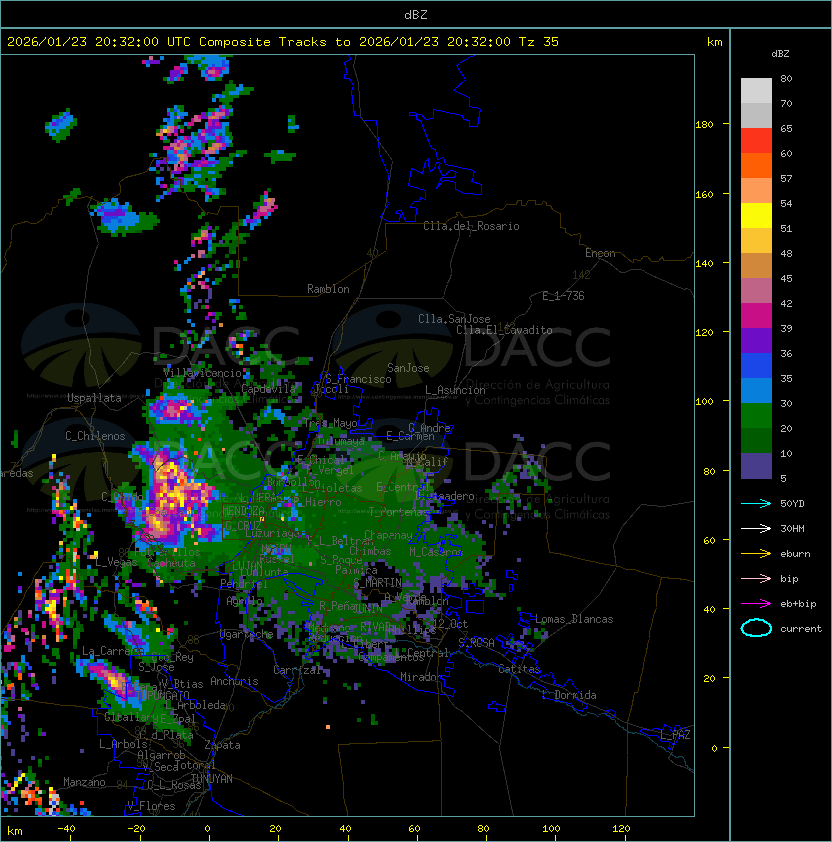Image resolution: width=832 pixels, height=842 pixels.
Task: Click the 'Catitas' place label
Action: 519,669
